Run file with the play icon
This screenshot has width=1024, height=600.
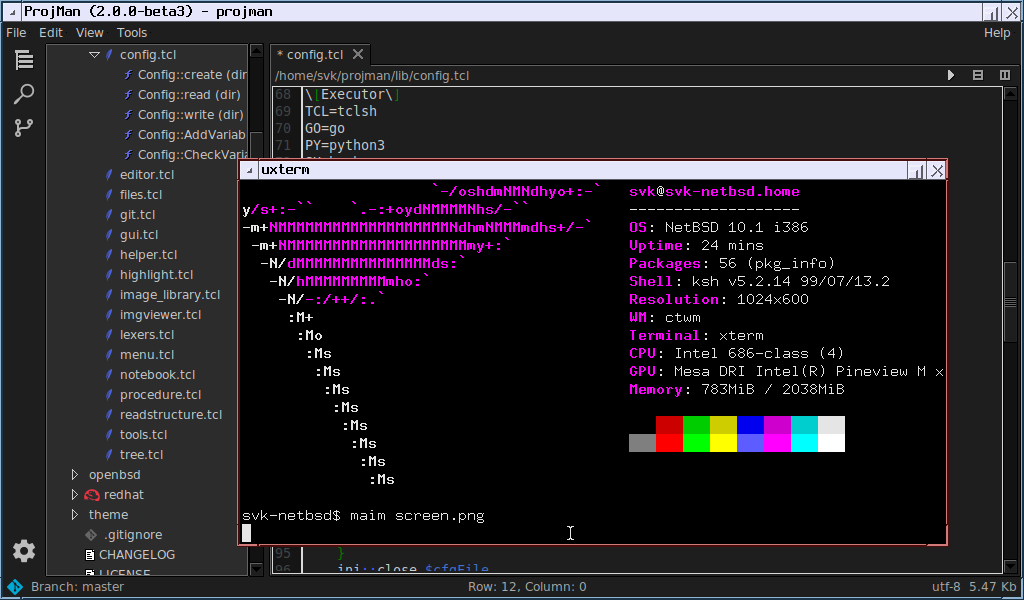pyautogui.click(x=951, y=76)
